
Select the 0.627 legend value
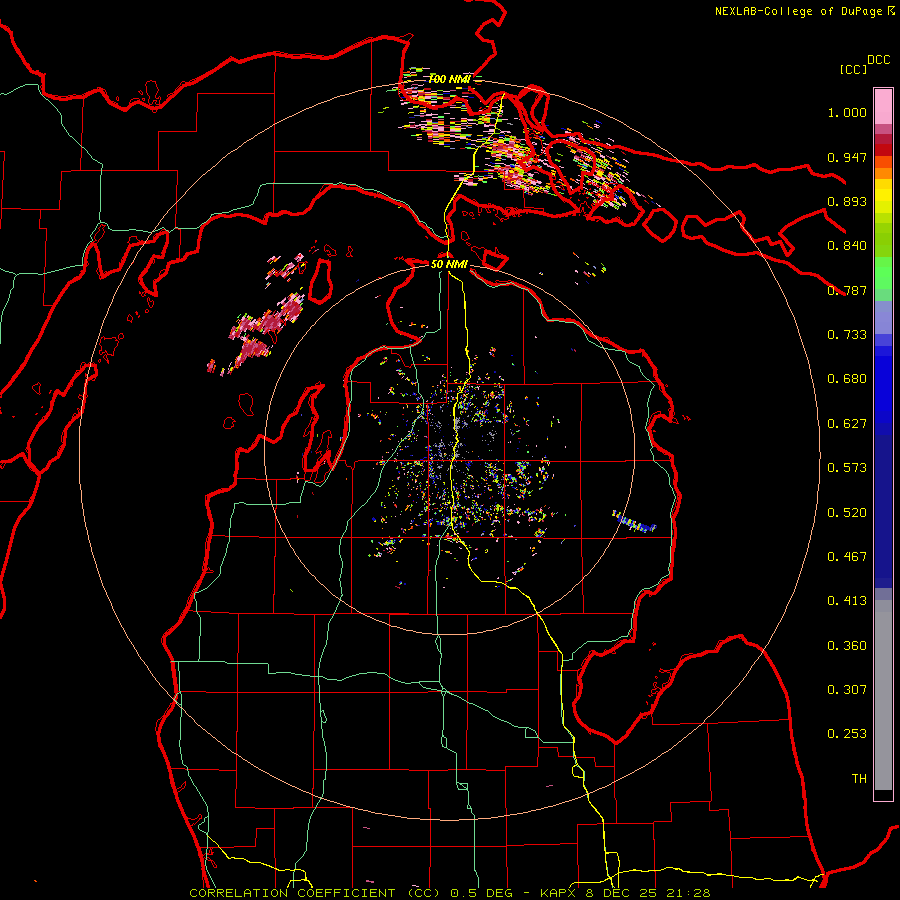(847, 424)
